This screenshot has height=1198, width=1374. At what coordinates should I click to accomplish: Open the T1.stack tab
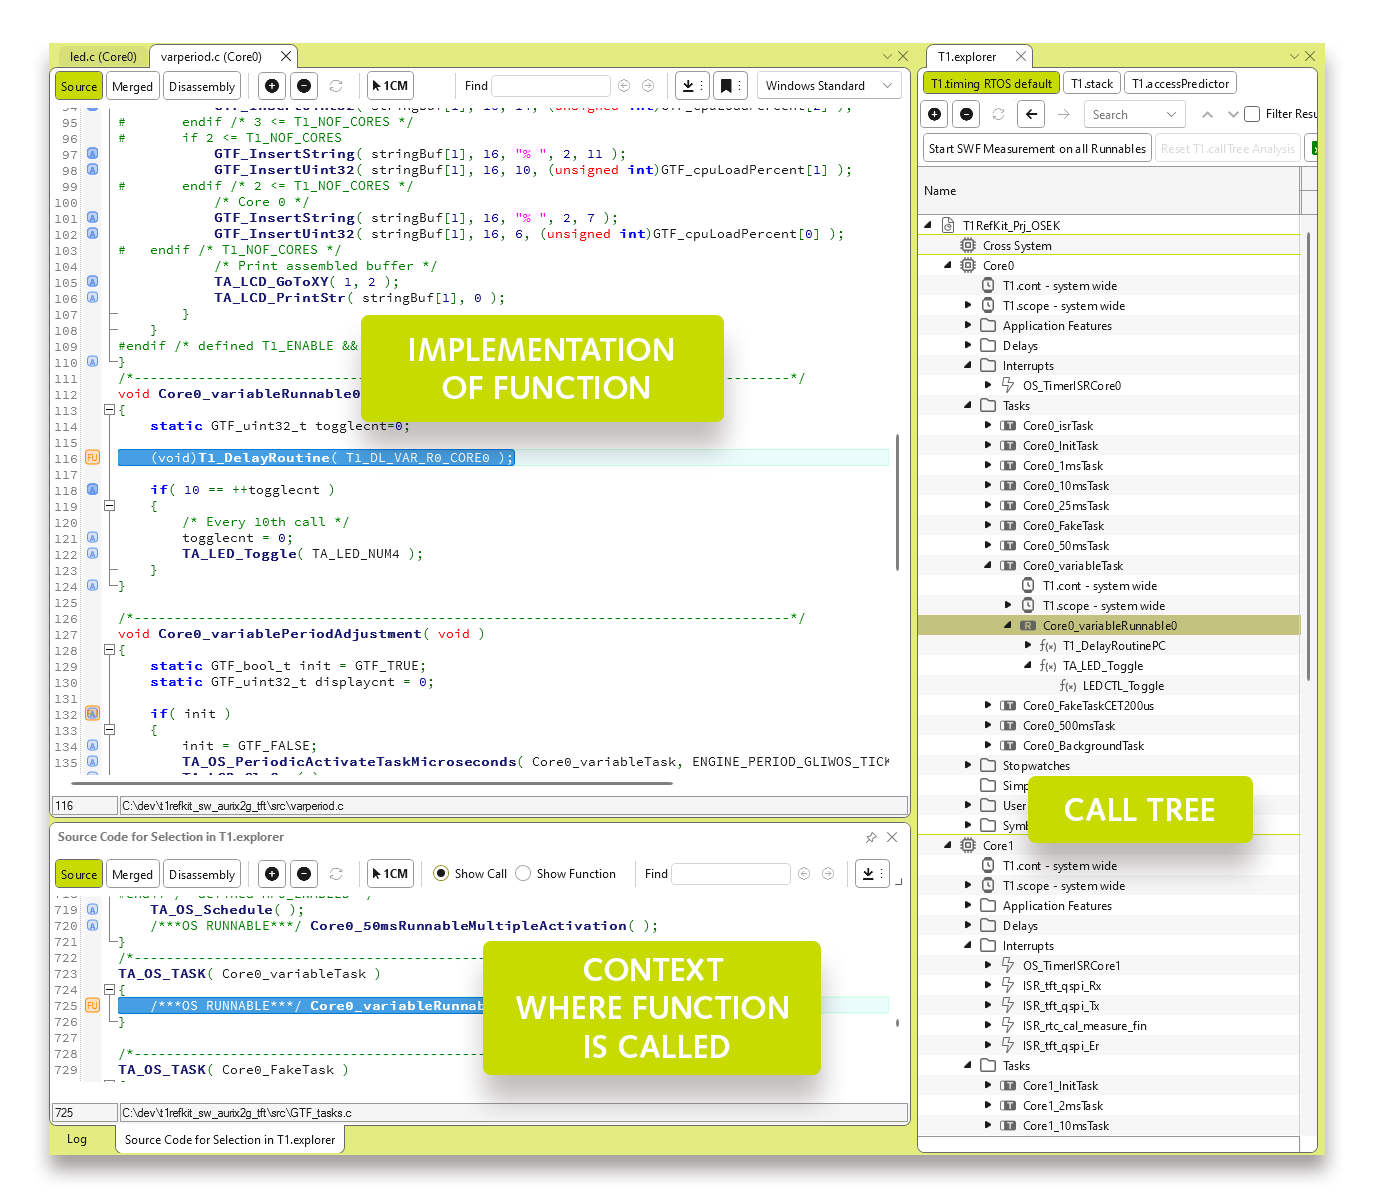(1091, 84)
